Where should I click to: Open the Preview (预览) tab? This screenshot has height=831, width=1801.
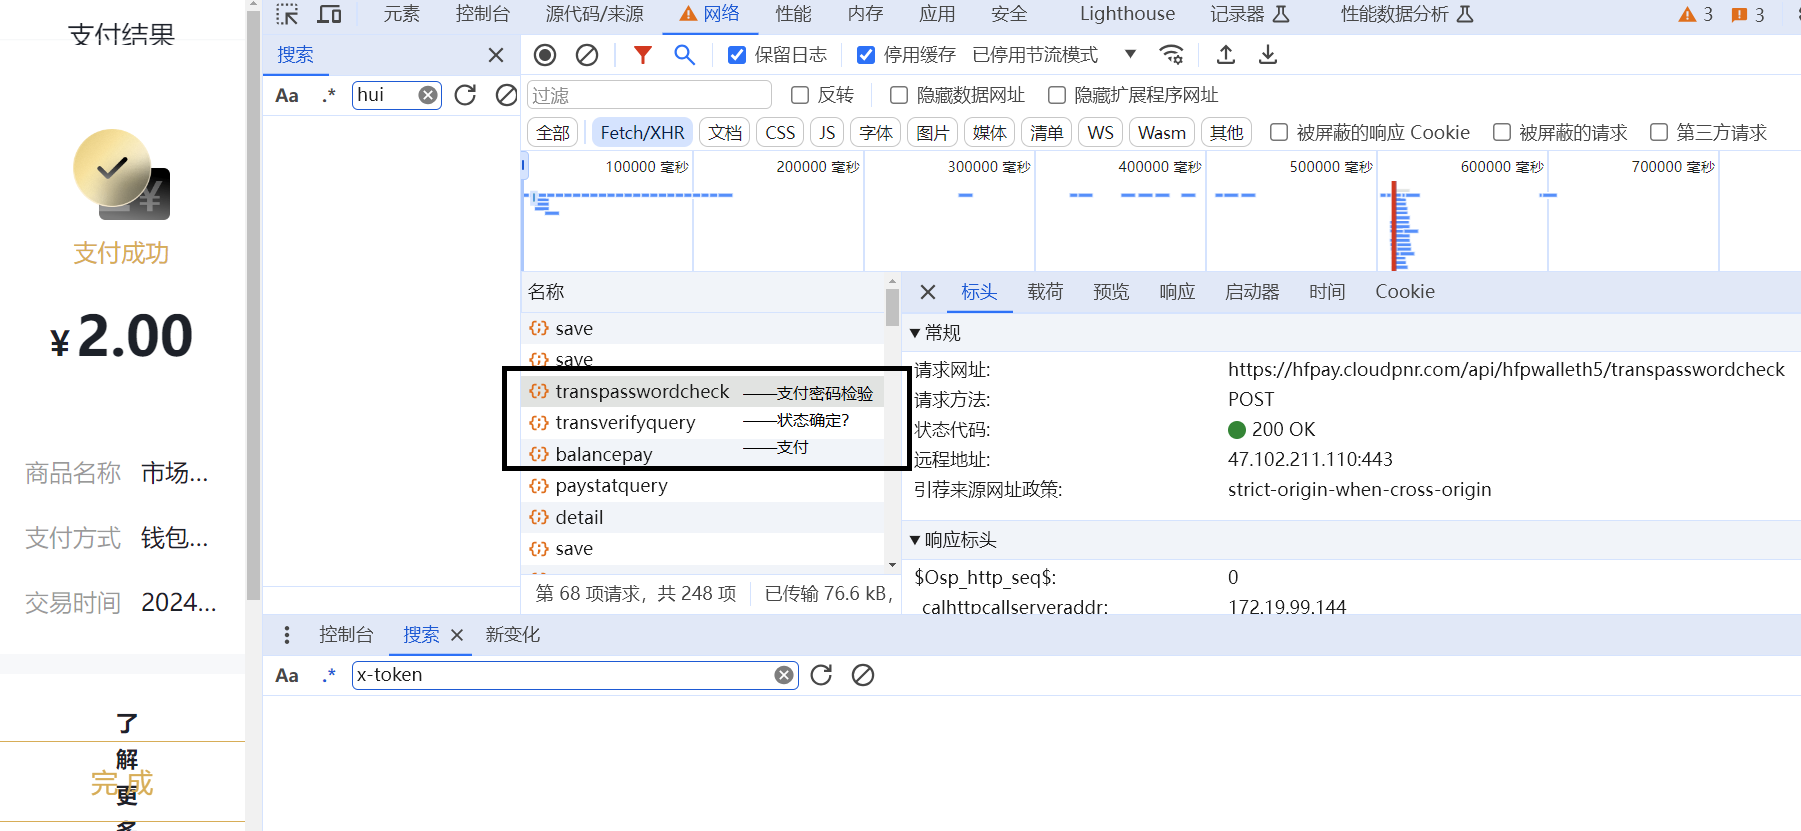pos(1111,292)
